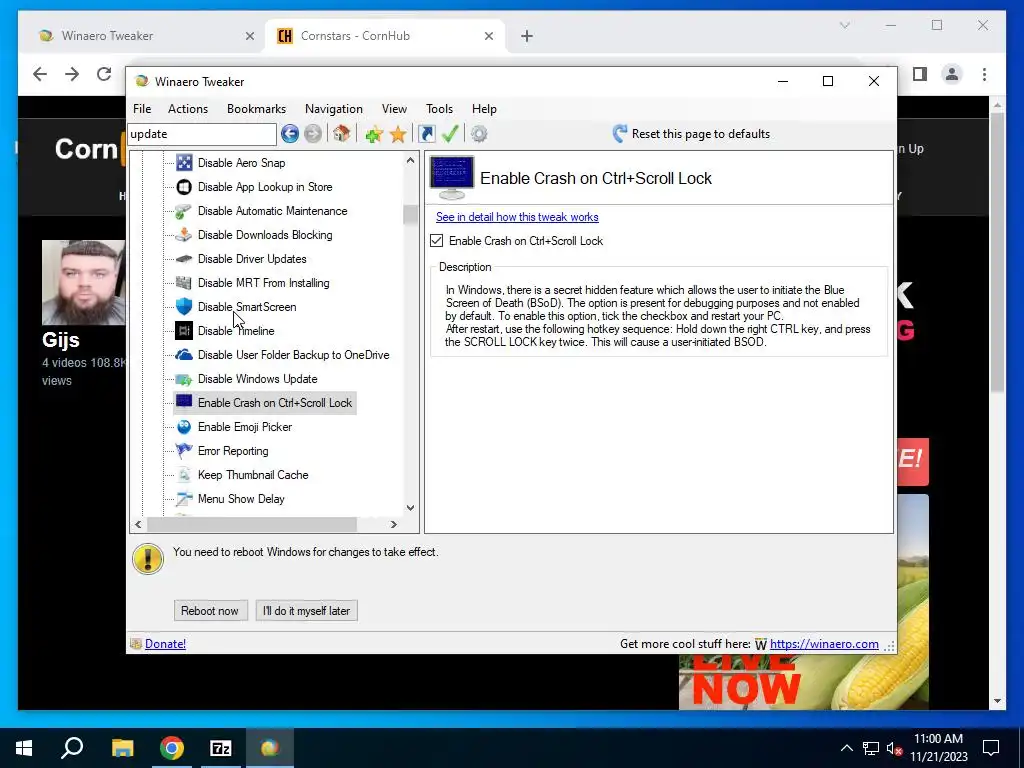Open Chrome from the taskbar
Image resolution: width=1024 pixels, height=768 pixels.
172,748
